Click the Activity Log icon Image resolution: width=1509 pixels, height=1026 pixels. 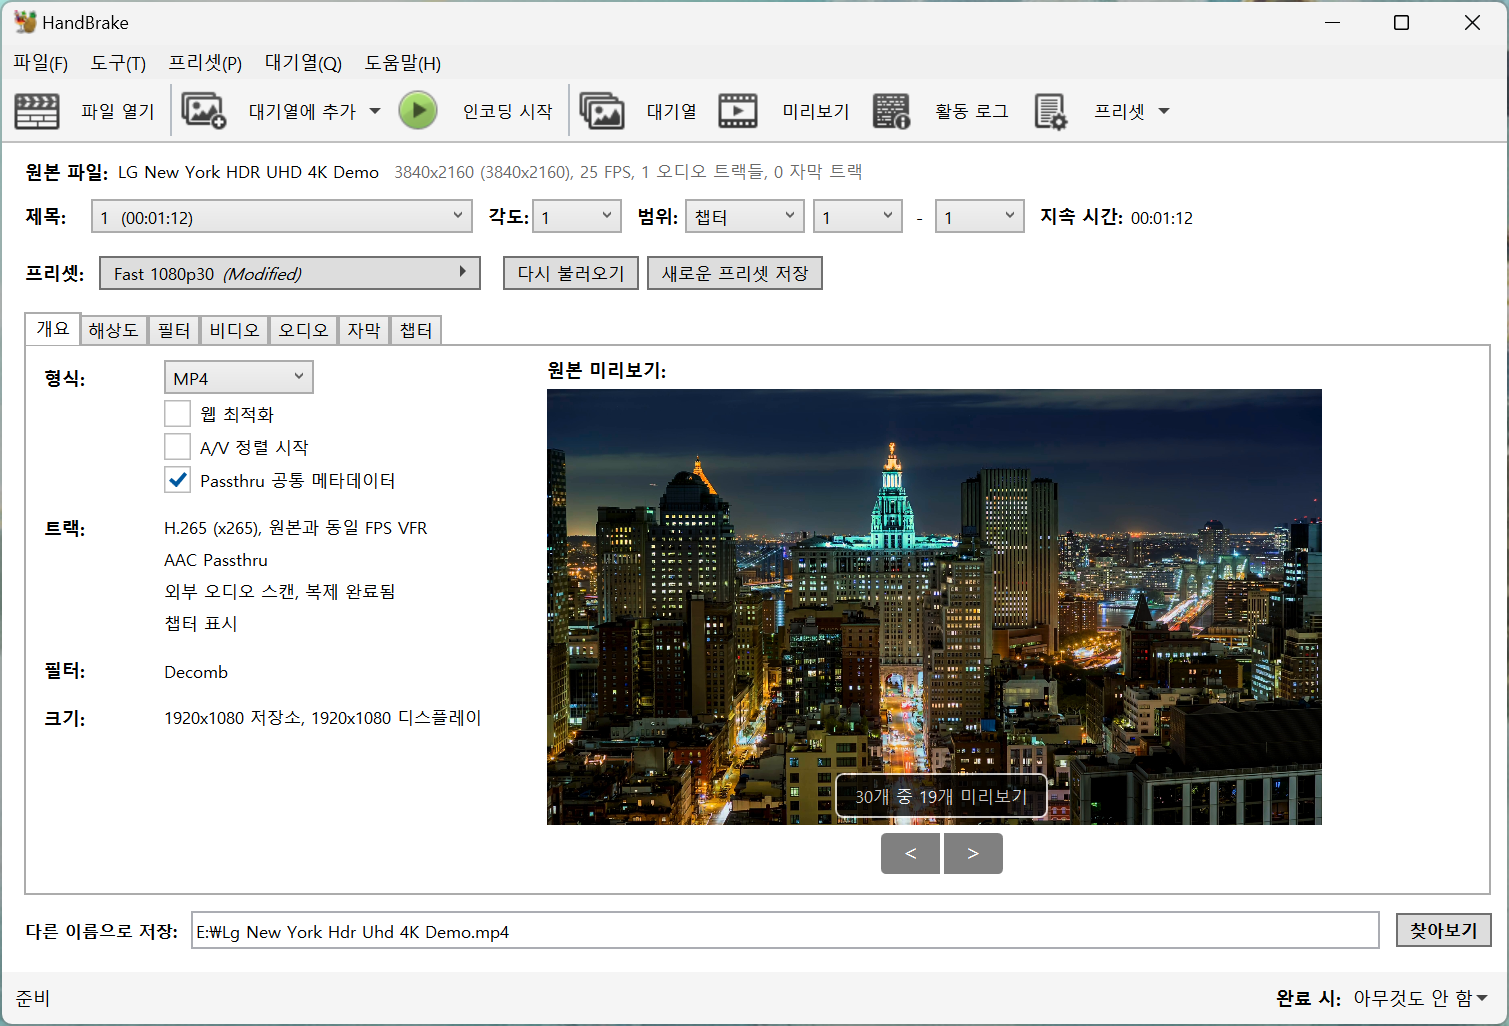pos(891,111)
